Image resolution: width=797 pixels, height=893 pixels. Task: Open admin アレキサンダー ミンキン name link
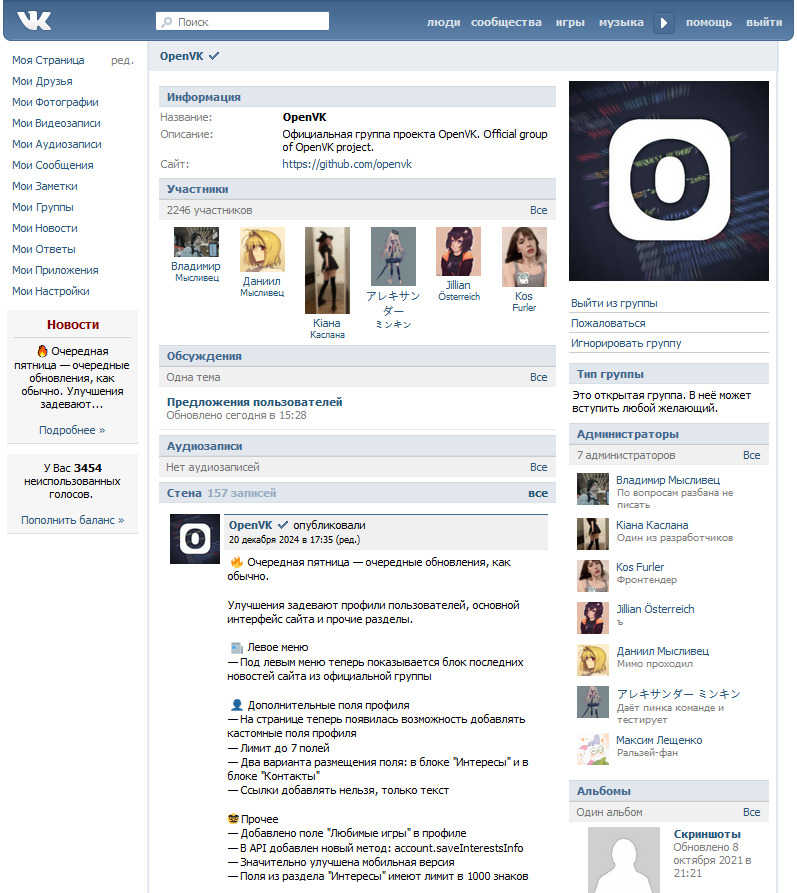[x=679, y=694]
